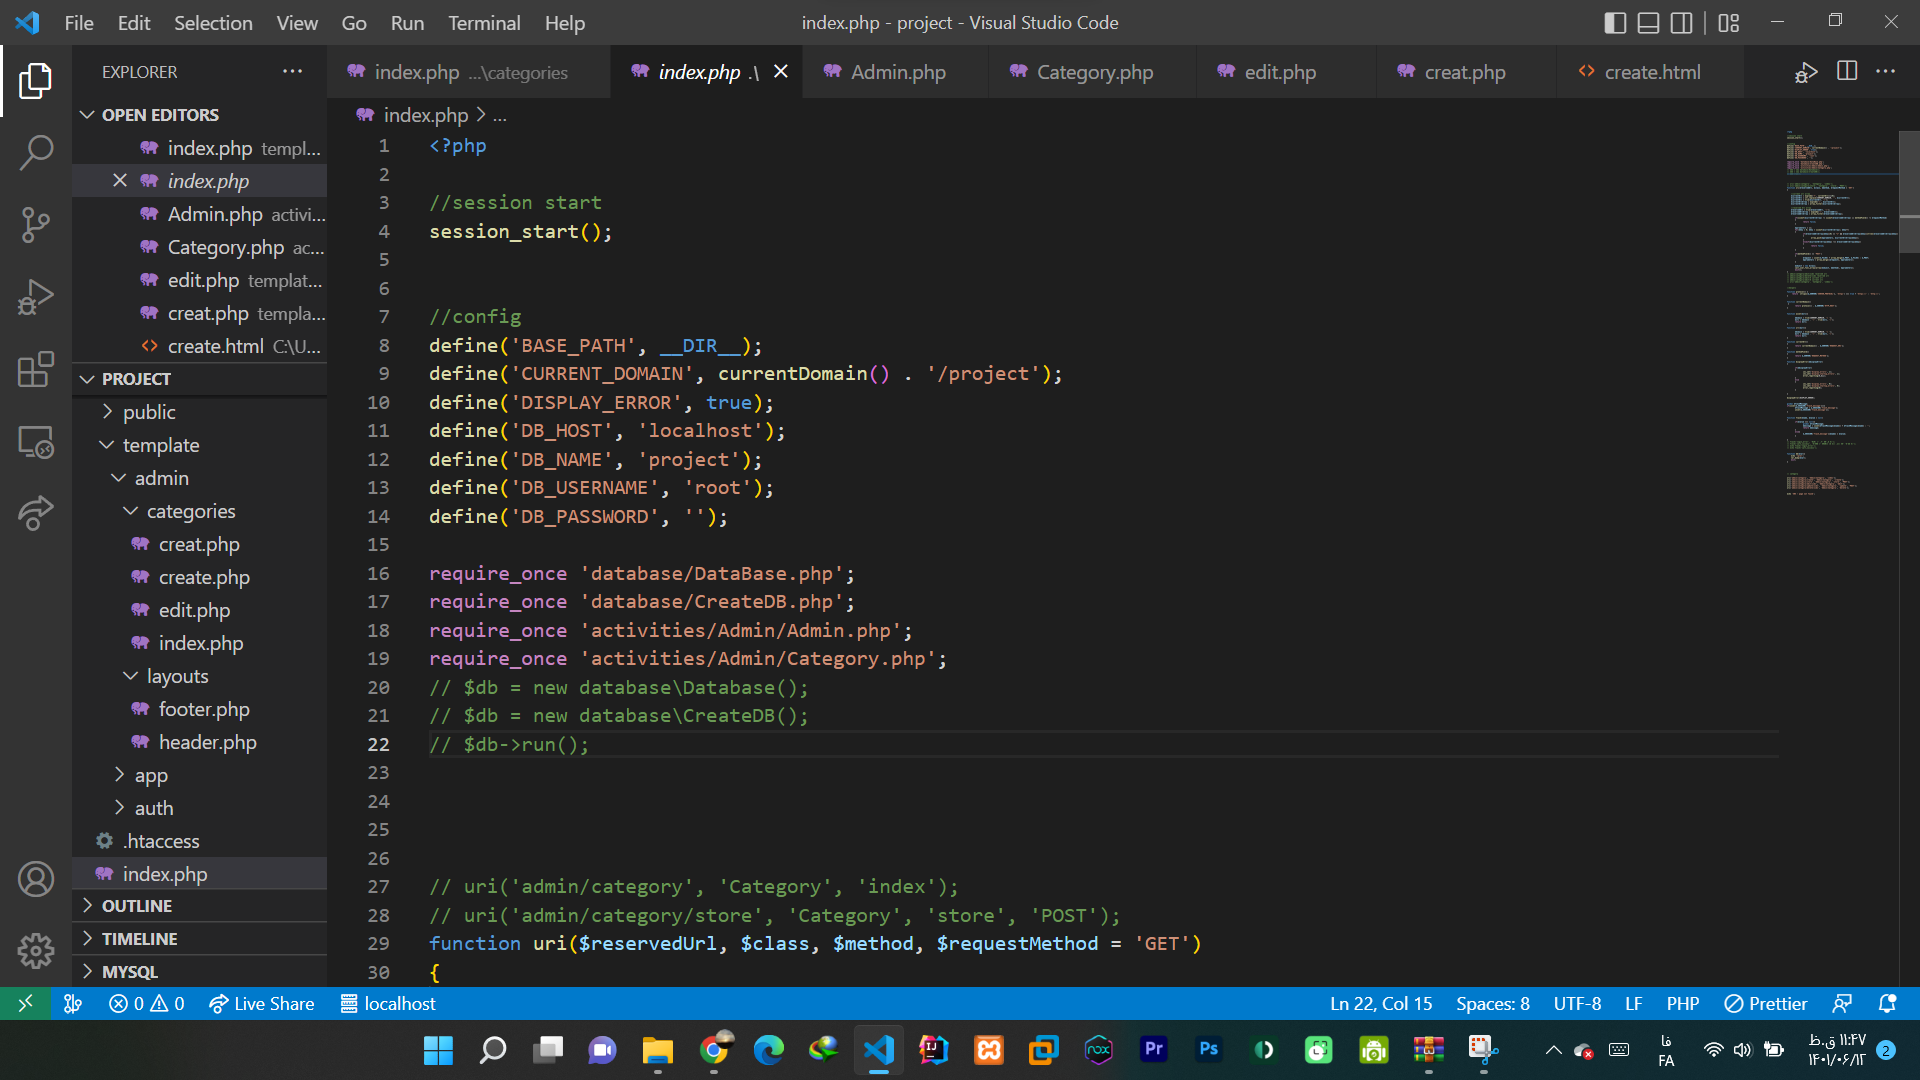Toggle the Primary Side Bar layout button
Image resolution: width=1920 pixels, height=1080 pixels.
(x=1614, y=22)
